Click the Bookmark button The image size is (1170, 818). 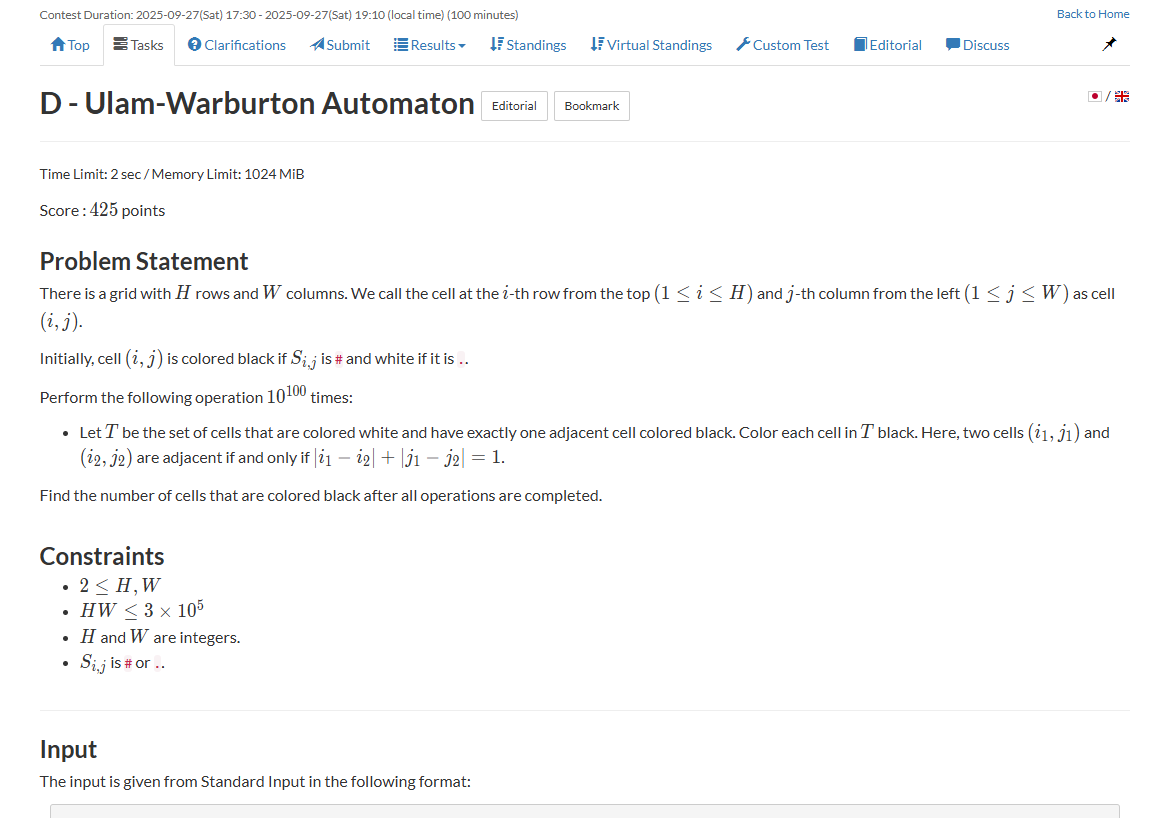coord(592,106)
